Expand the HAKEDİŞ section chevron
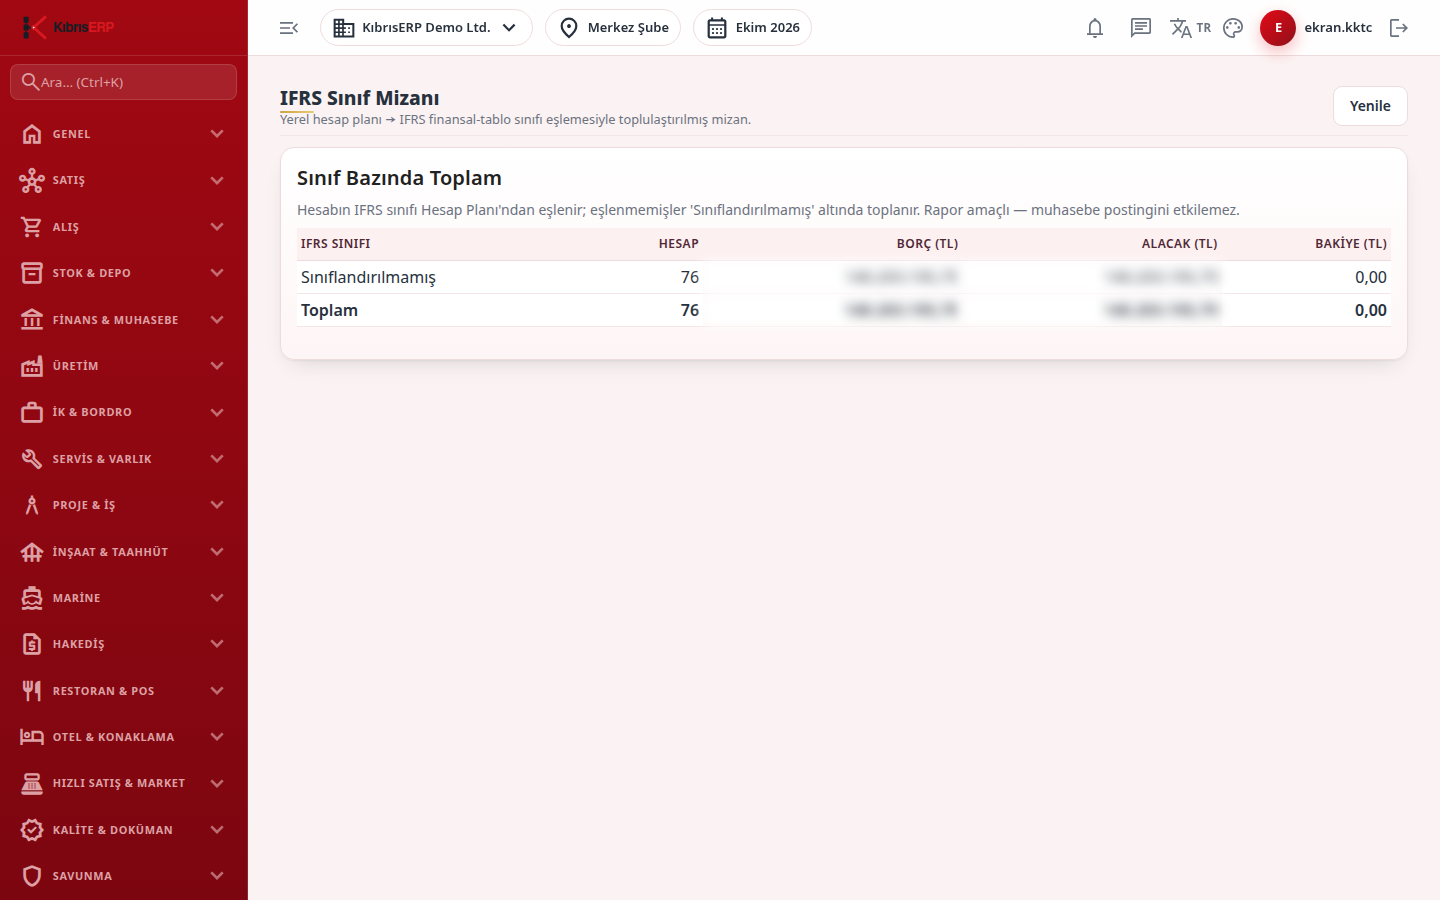 (x=217, y=644)
